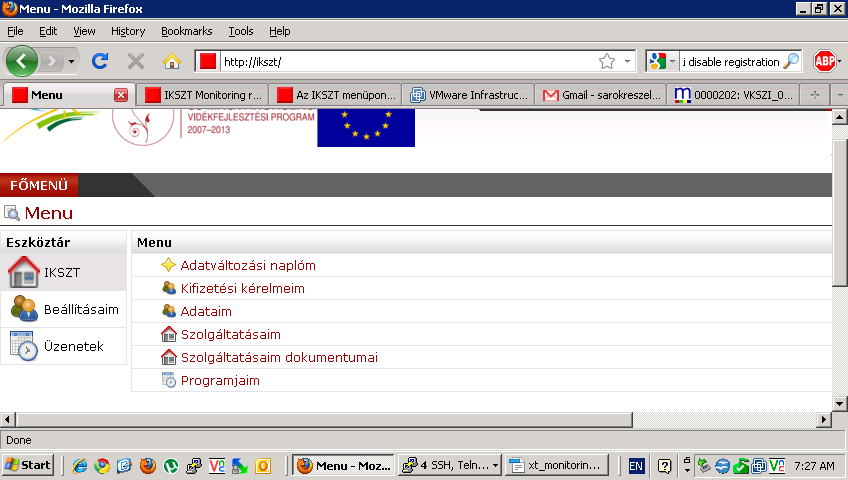848x480 pixels.
Task: Expand the URL bar history dropdown
Action: (627, 61)
